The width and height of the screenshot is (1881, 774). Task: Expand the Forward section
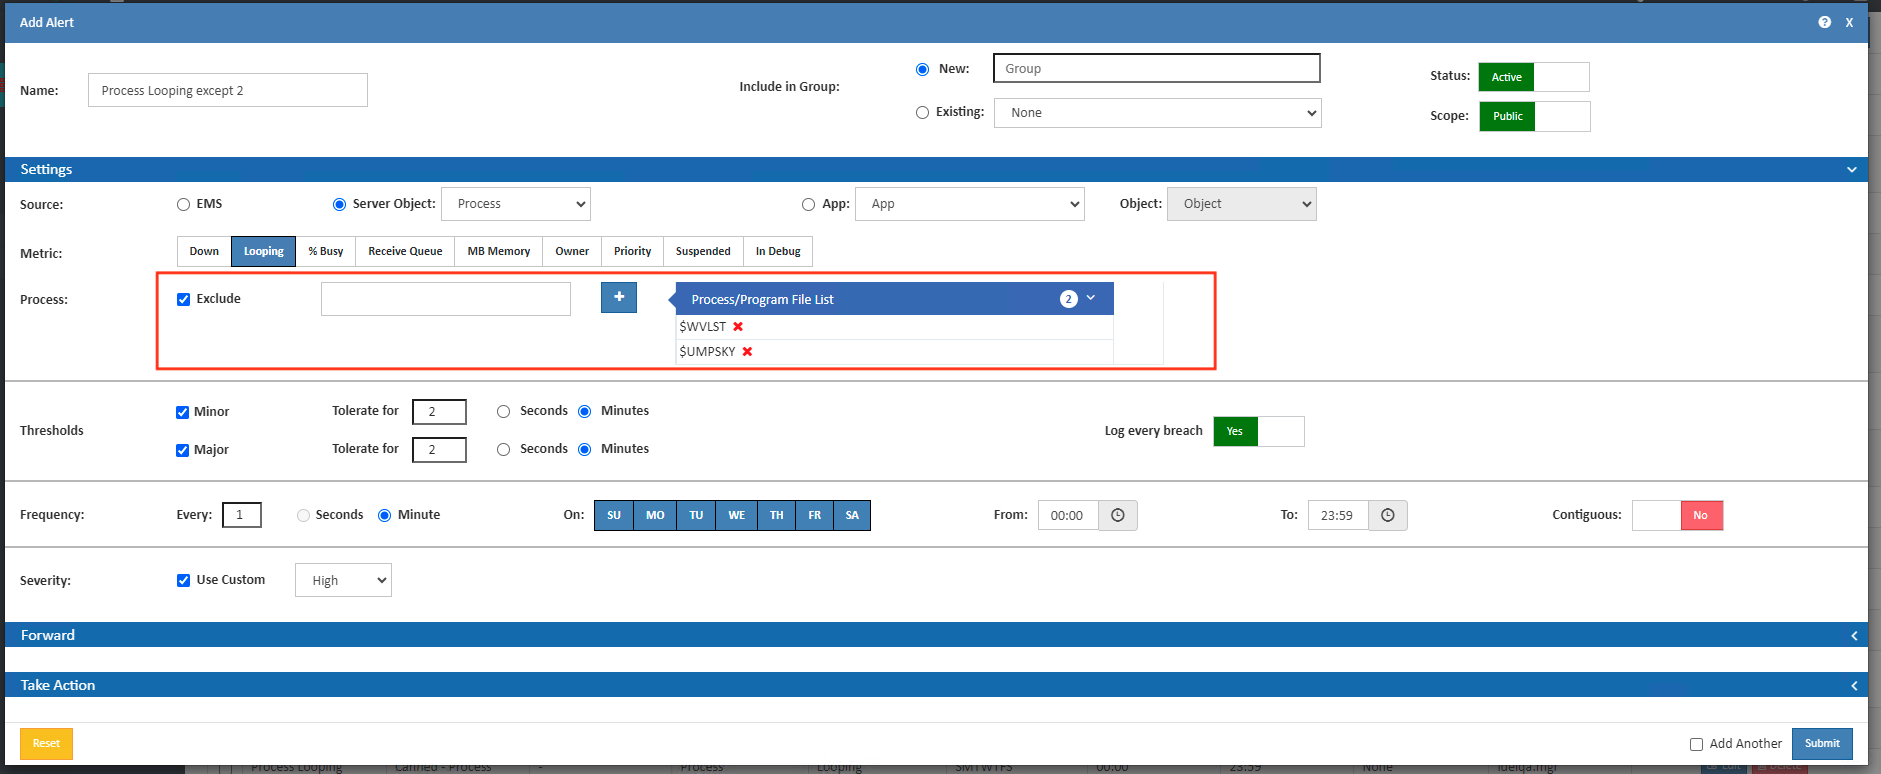pyautogui.click(x=1853, y=636)
